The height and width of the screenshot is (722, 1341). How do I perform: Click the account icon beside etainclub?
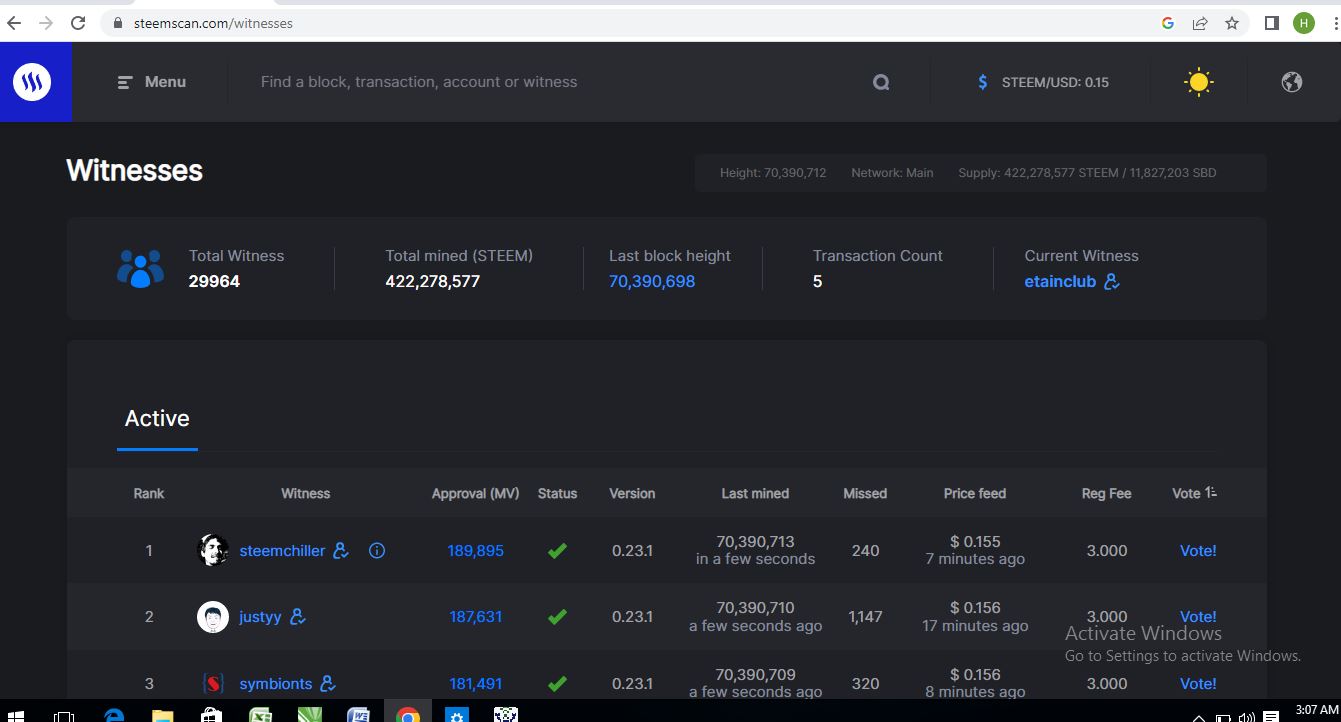tap(1111, 281)
